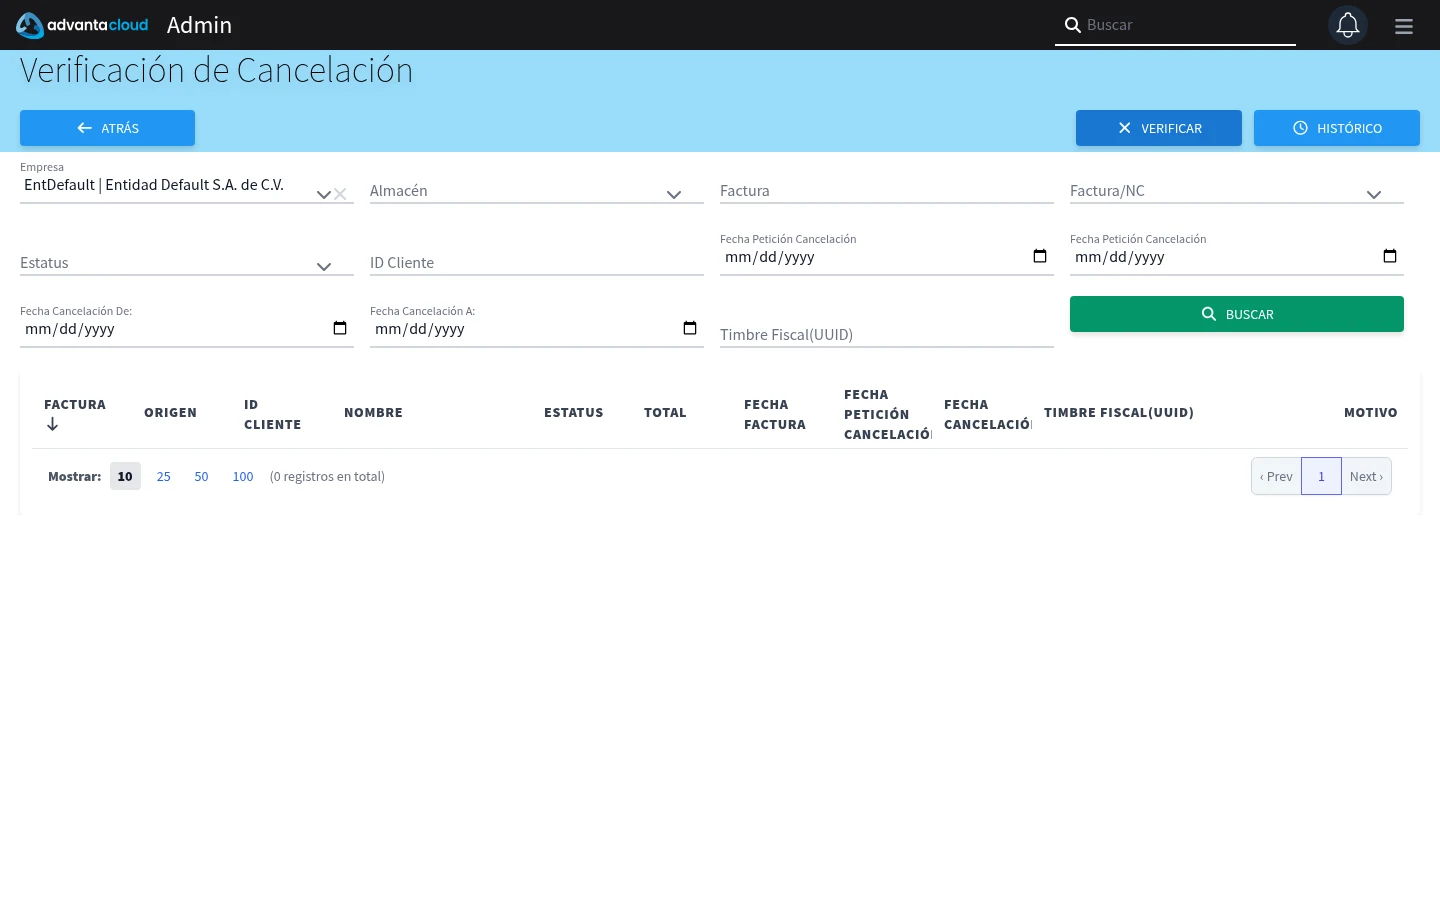The height and width of the screenshot is (900, 1440).
Task: Sort table by Estatus column header
Action: pos(573,412)
